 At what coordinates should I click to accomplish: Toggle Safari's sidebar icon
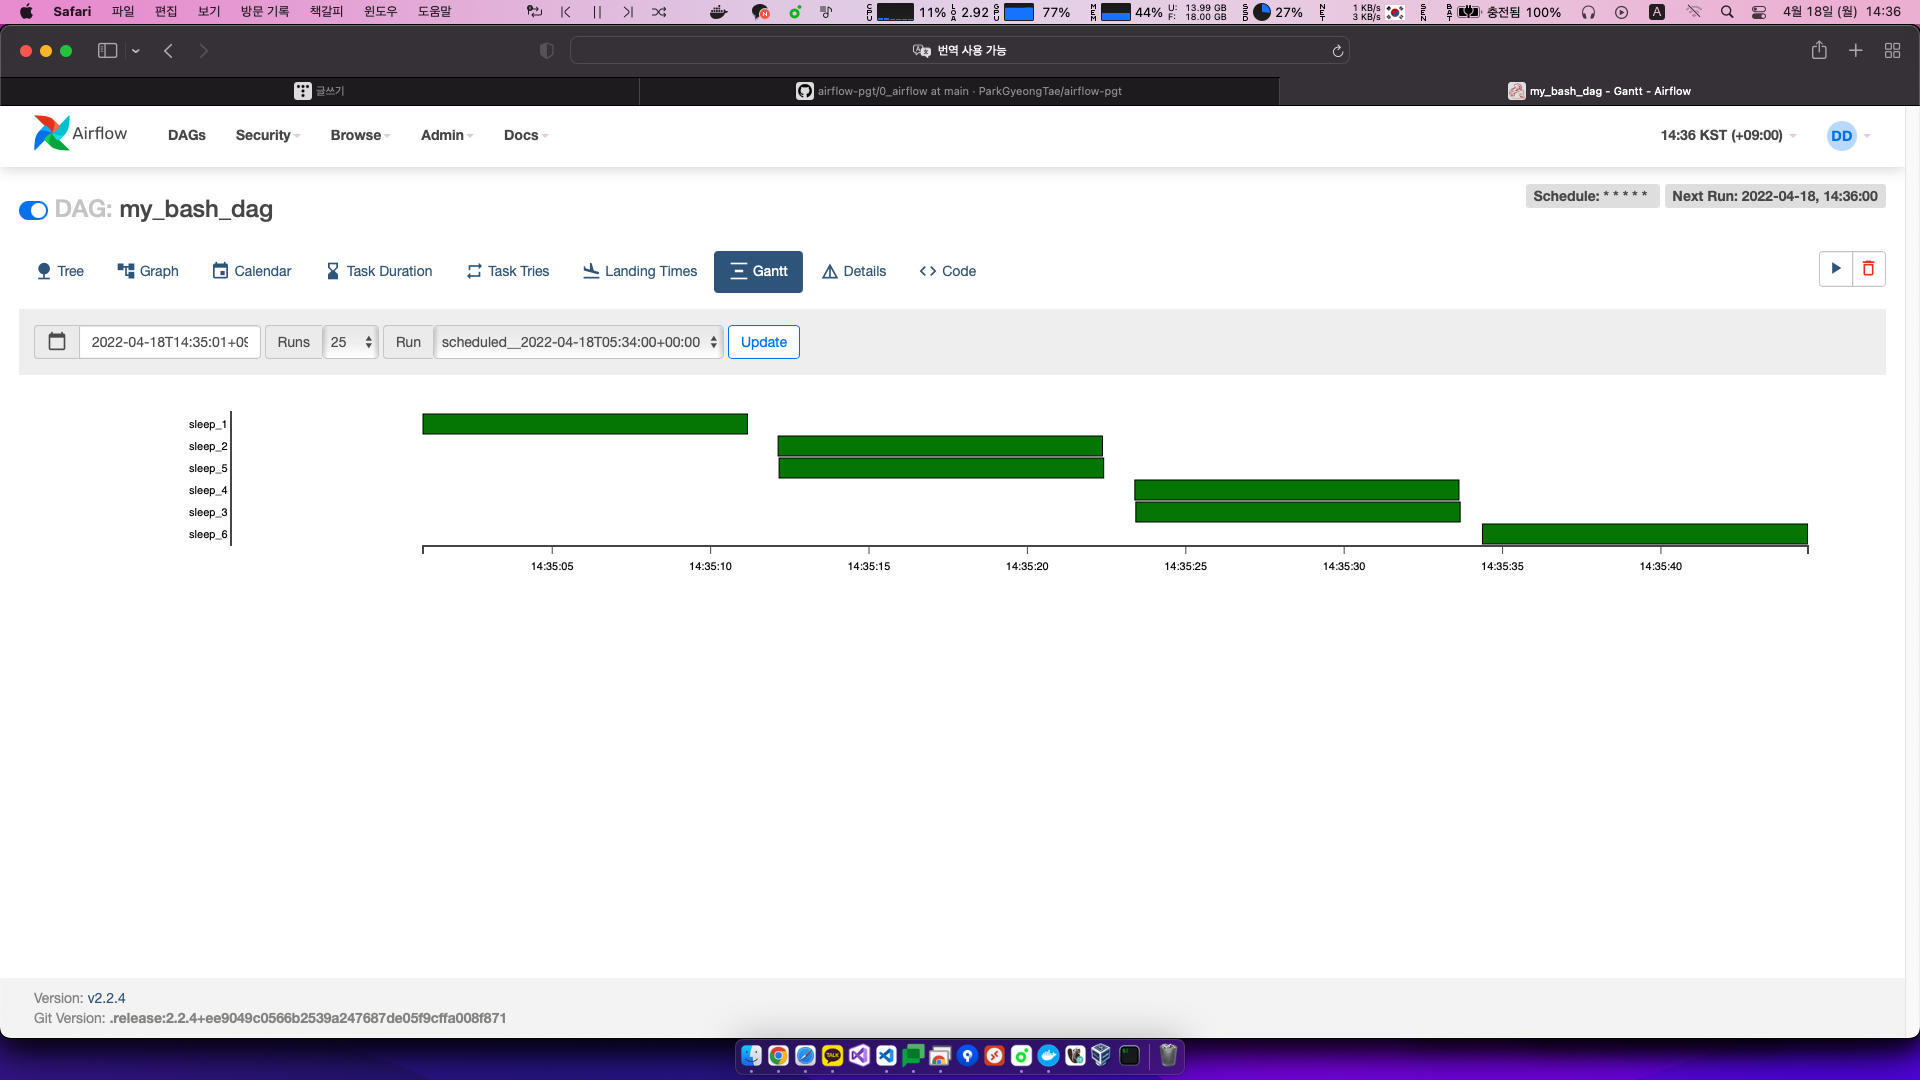(x=107, y=51)
